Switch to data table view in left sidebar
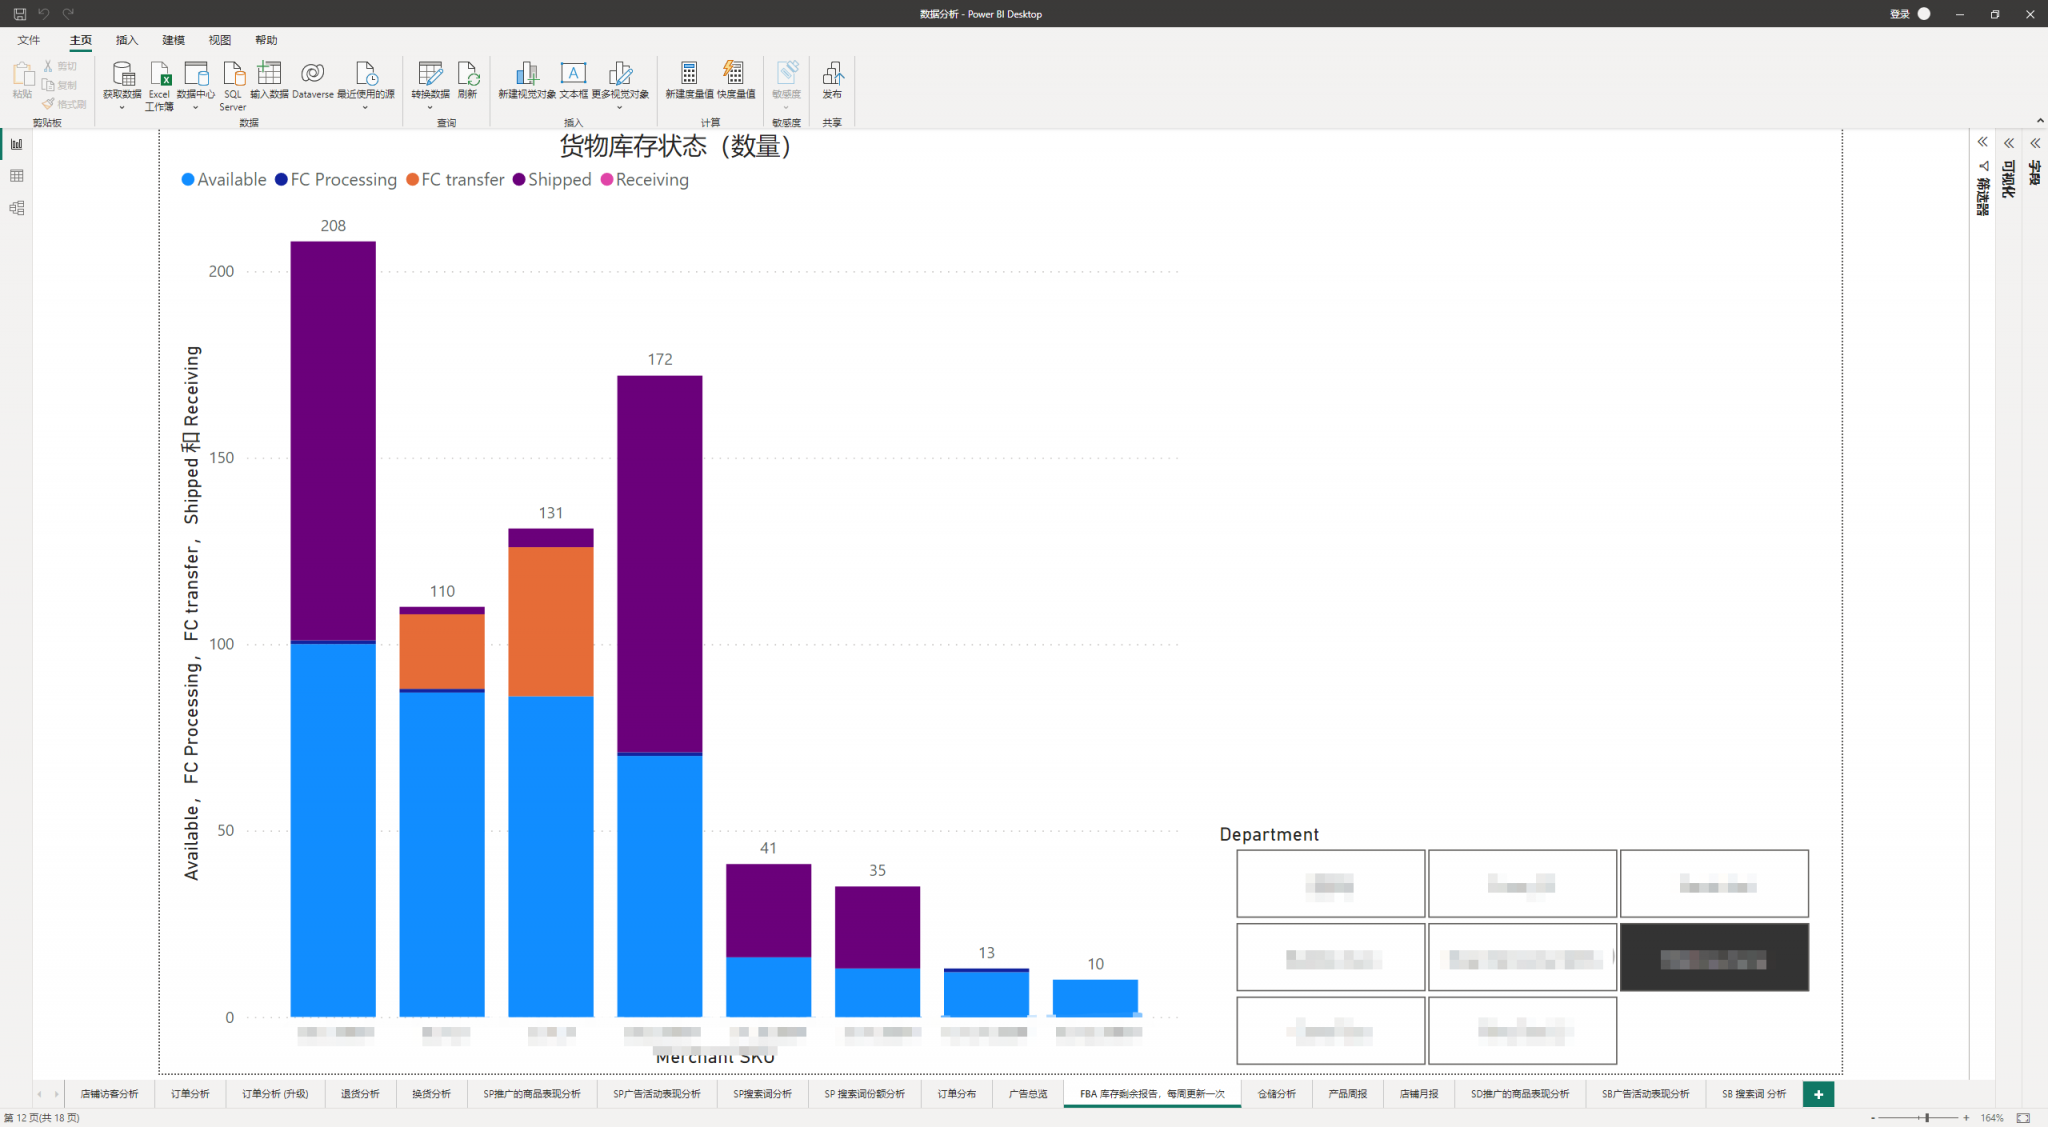2048x1127 pixels. coord(17,176)
